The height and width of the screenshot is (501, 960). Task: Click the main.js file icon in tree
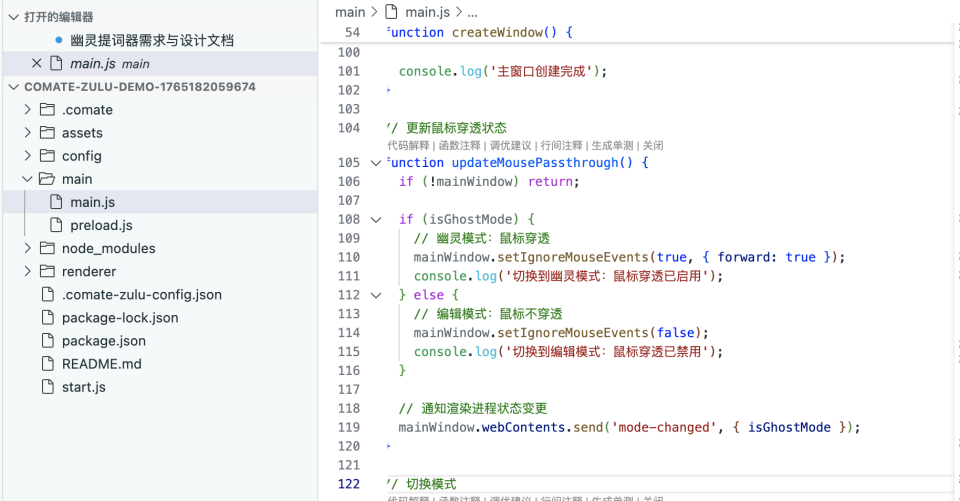56,202
